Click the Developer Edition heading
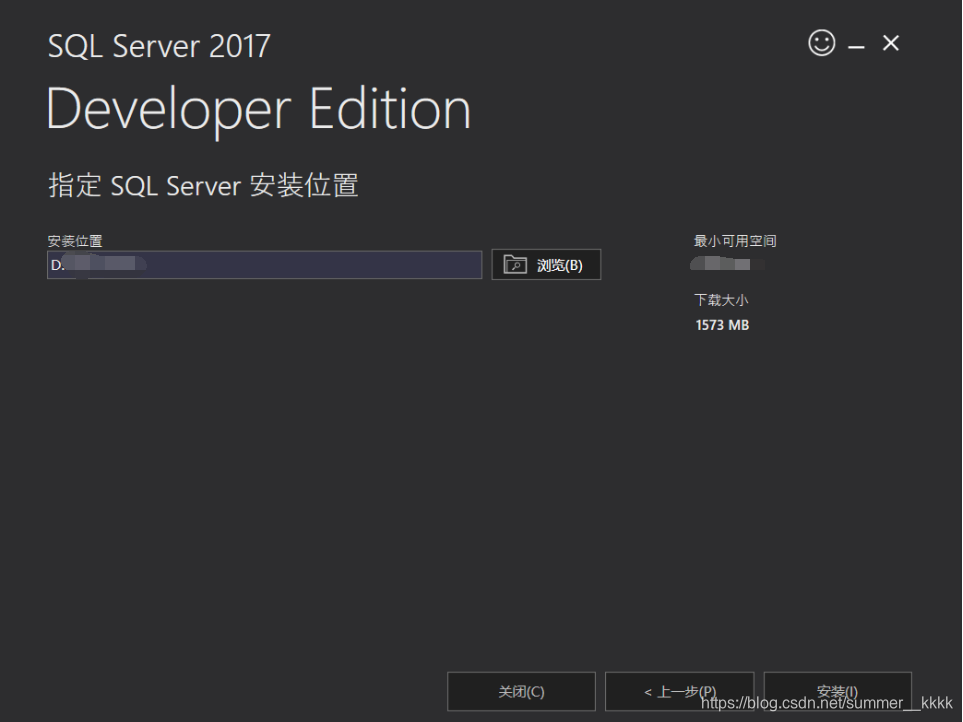963x722 pixels. 257,109
